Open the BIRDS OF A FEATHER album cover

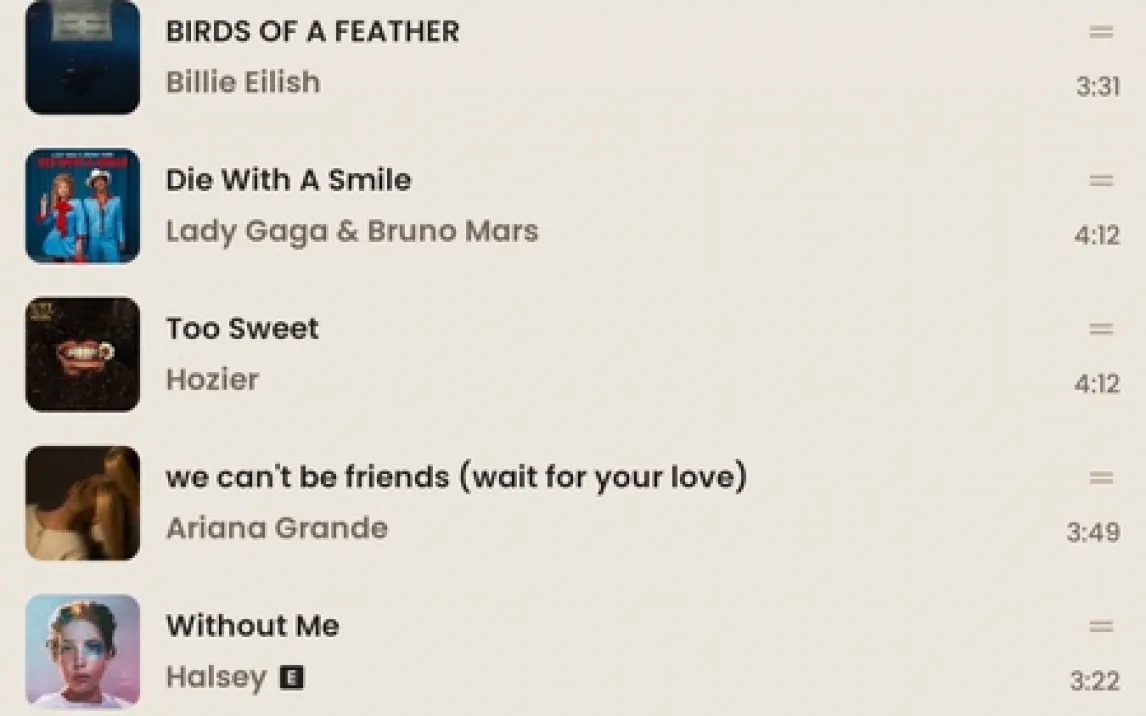click(x=83, y=57)
